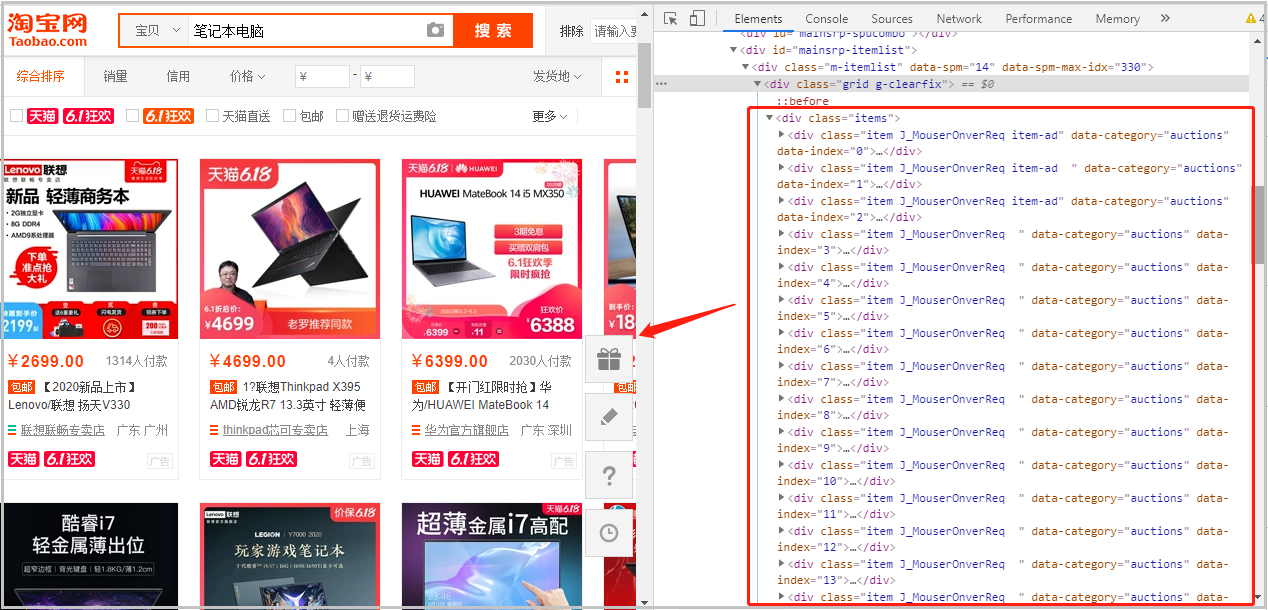Open the 酷睿i7 轻金属薄出位 thumbnail

click(x=90, y=556)
